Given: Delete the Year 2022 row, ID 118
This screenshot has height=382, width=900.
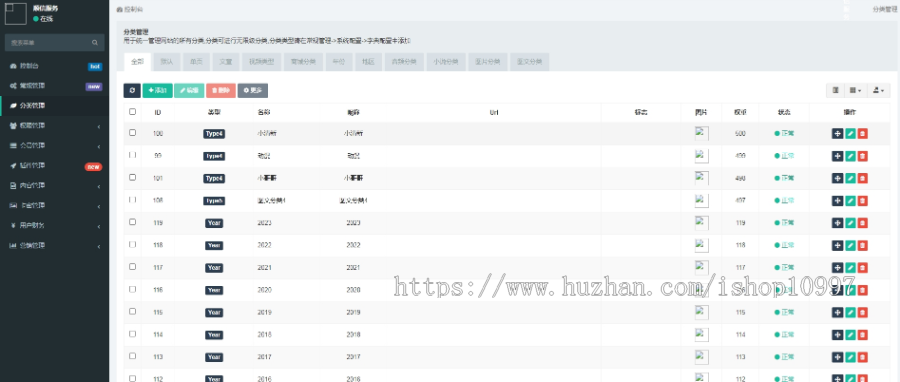Looking at the screenshot, I should [x=862, y=245].
